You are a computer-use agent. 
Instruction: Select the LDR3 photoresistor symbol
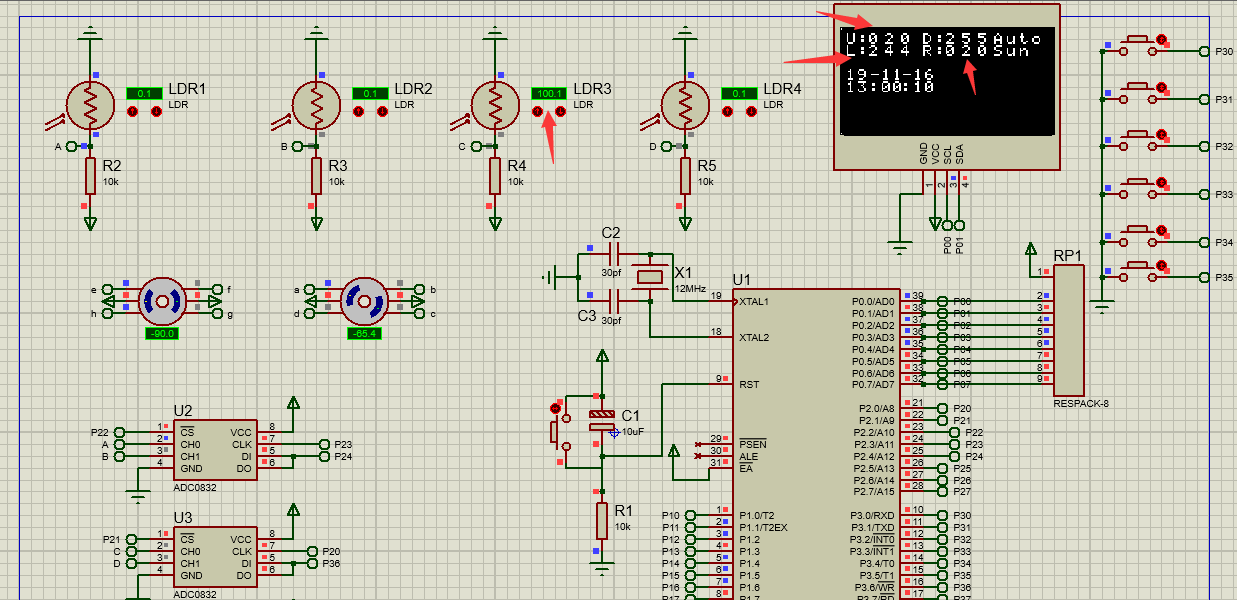(x=496, y=103)
